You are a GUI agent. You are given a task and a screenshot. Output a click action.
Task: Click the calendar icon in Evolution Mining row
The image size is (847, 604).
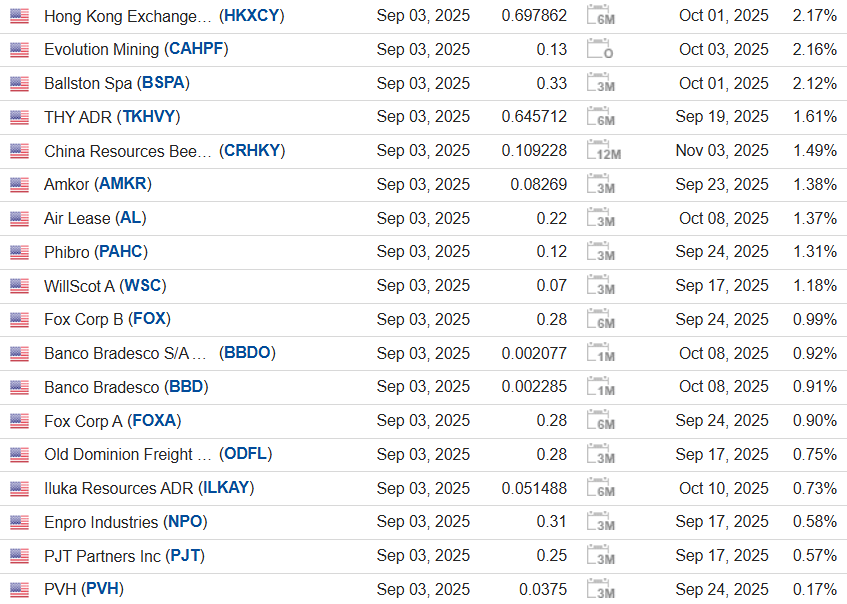click(600, 49)
